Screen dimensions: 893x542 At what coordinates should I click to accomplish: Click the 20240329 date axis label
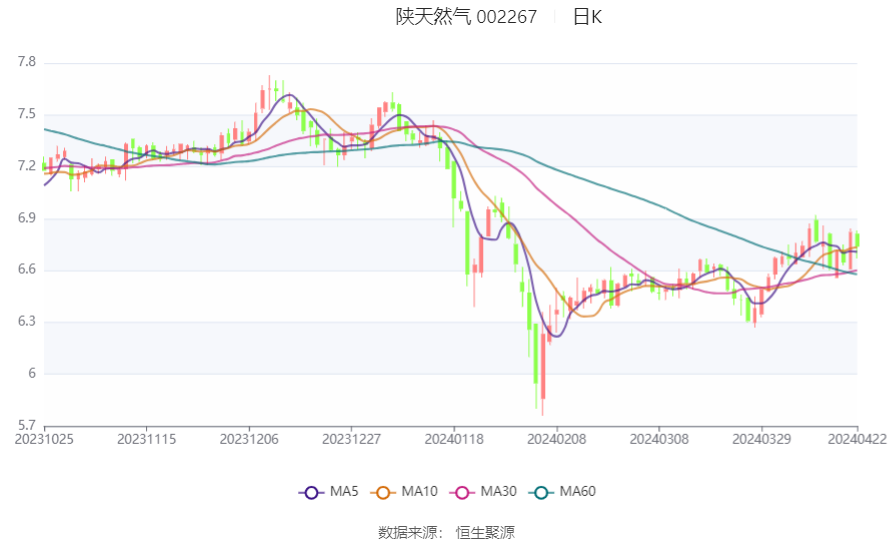pos(762,439)
